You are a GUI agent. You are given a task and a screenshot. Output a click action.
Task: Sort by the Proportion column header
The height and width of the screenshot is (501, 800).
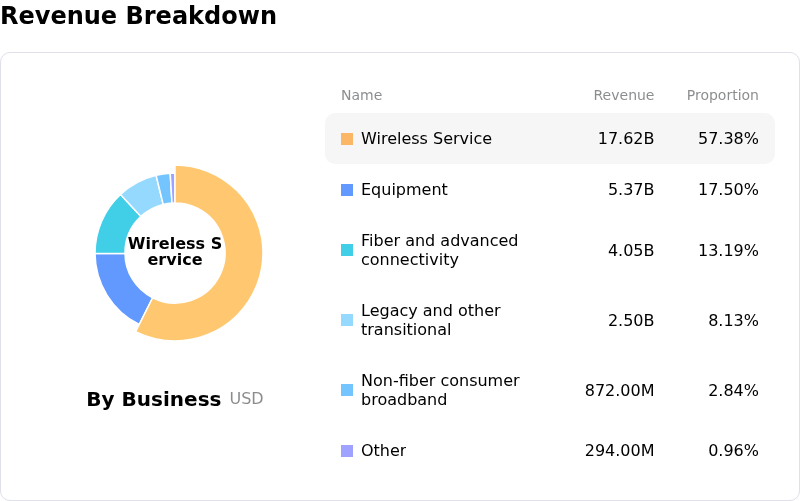(x=722, y=96)
